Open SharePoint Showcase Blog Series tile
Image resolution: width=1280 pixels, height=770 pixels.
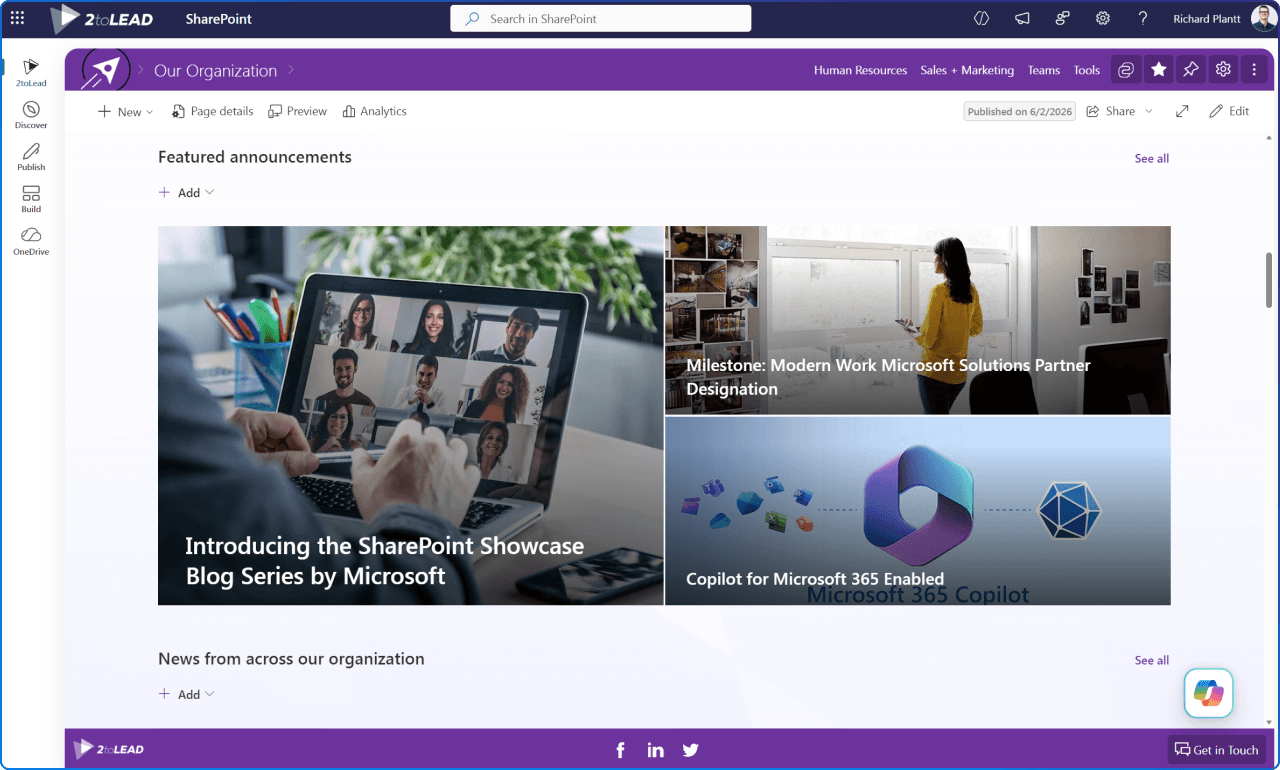click(x=410, y=415)
